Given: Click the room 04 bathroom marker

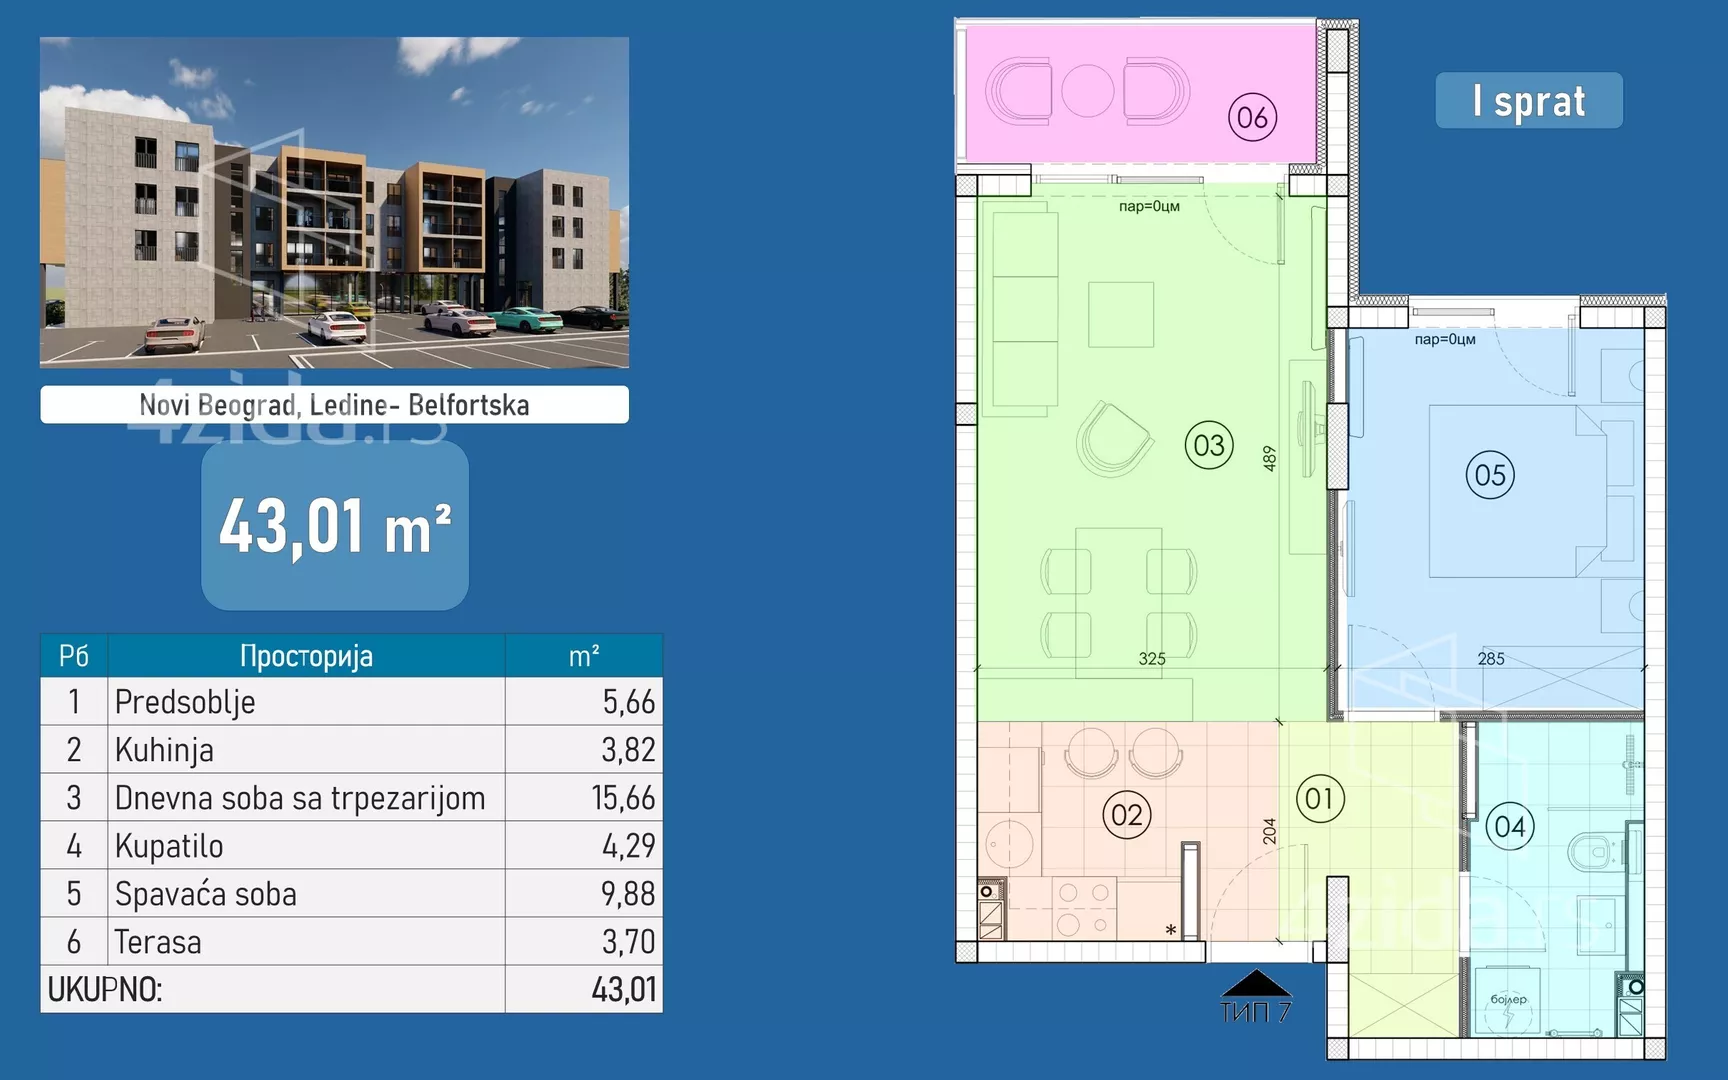Looking at the screenshot, I should tap(1509, 826).
